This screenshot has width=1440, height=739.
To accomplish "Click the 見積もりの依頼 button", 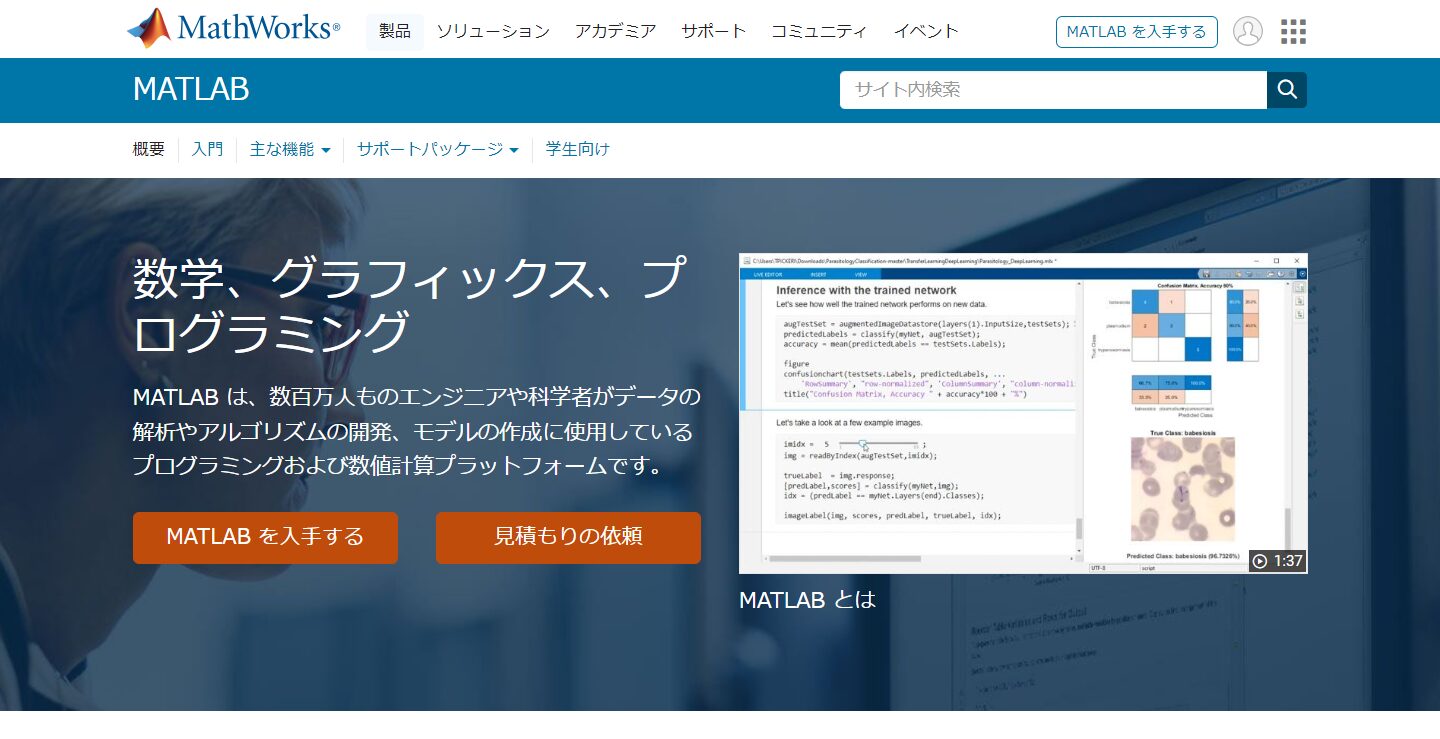I will [568, 537].
